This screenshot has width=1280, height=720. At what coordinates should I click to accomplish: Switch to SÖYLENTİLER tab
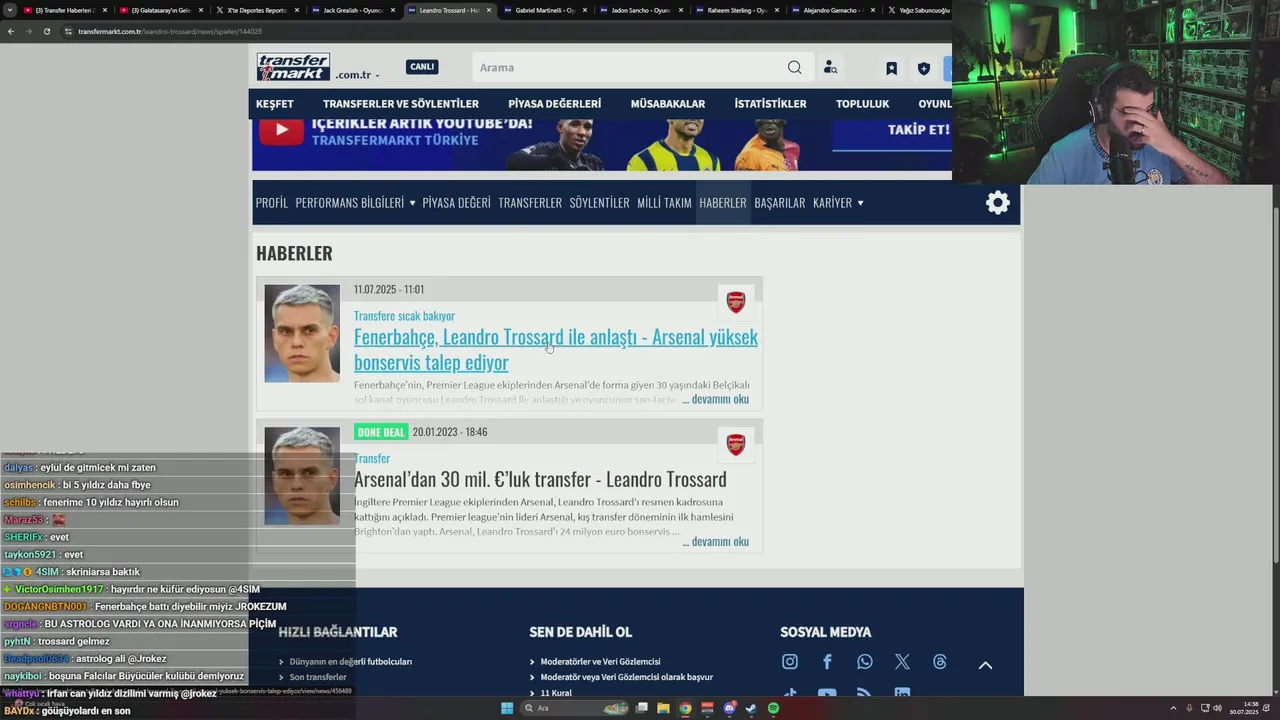coord(599,203)
